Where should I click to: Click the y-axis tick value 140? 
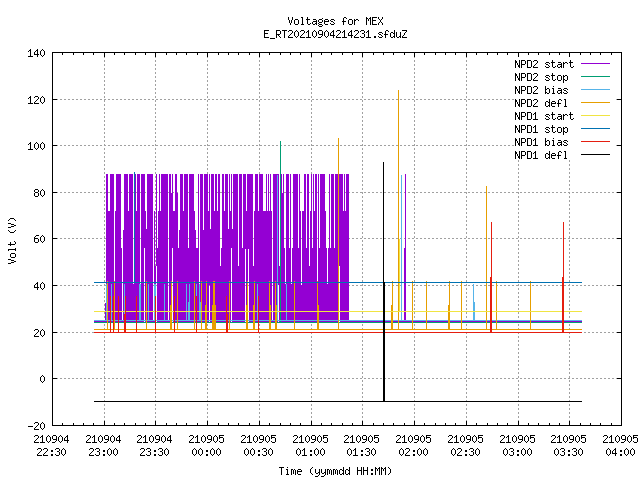(x=36, y=53)
